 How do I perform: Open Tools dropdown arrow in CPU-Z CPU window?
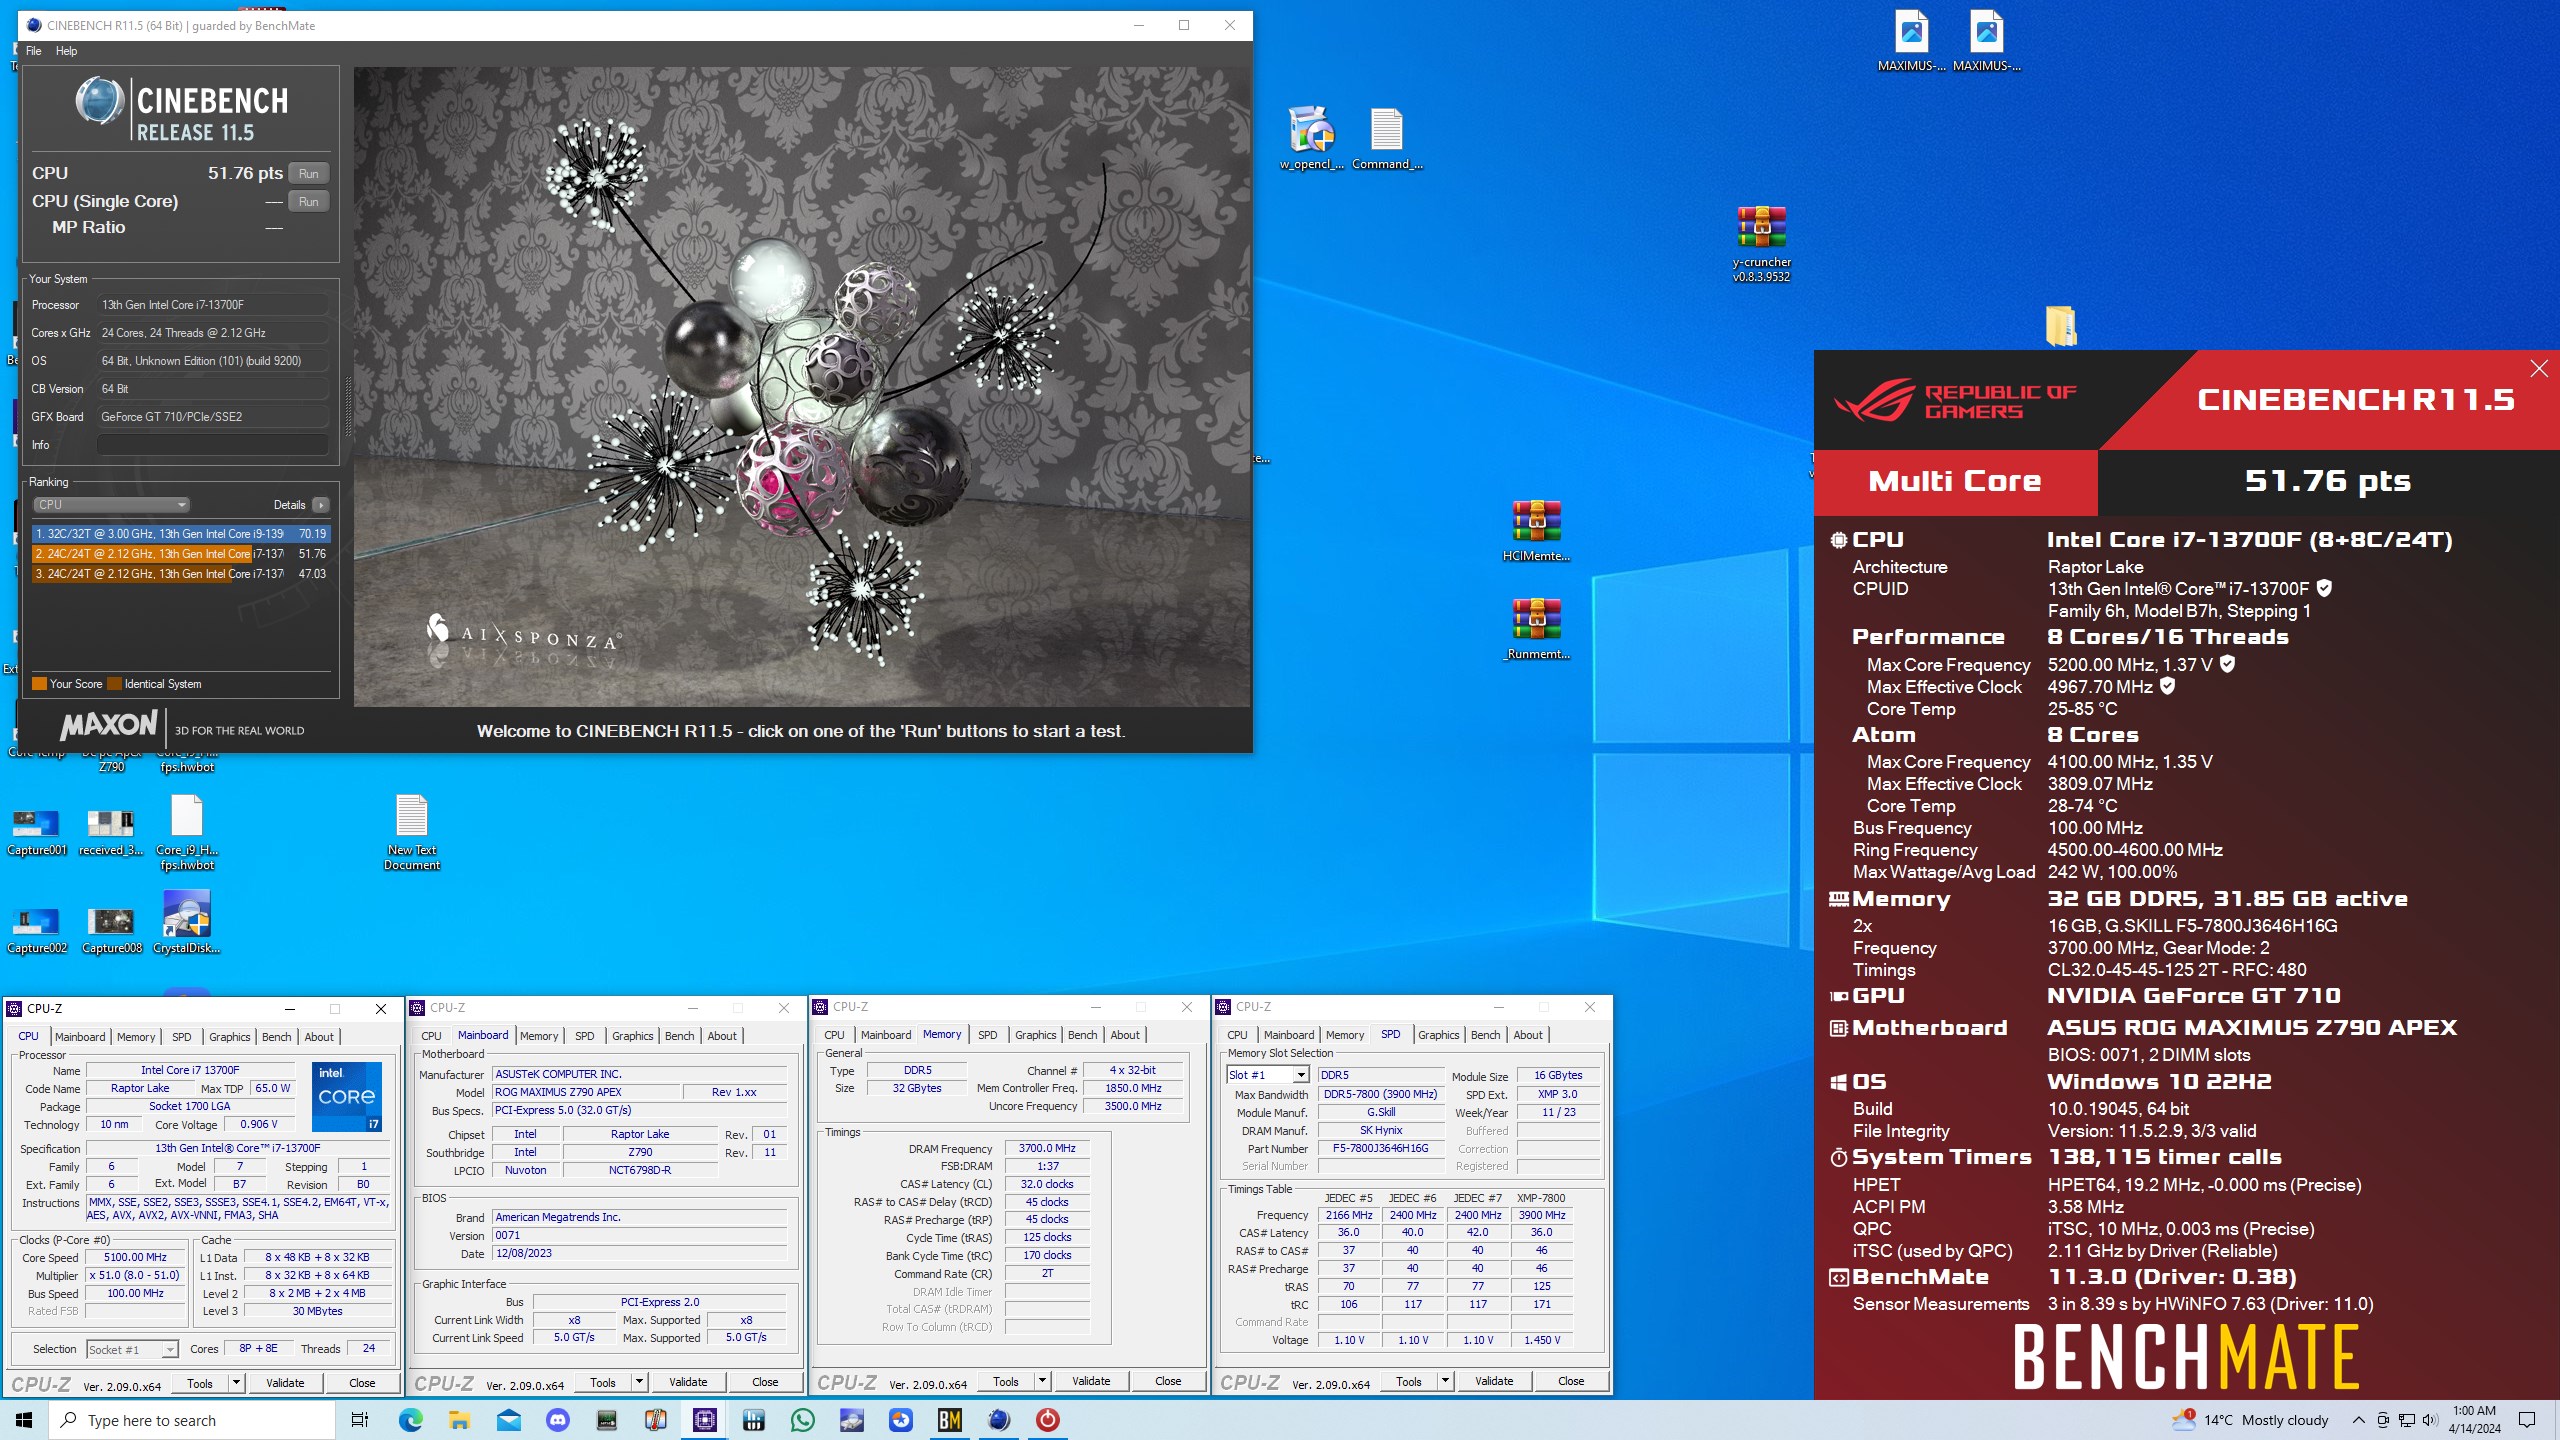[236, 1383]
